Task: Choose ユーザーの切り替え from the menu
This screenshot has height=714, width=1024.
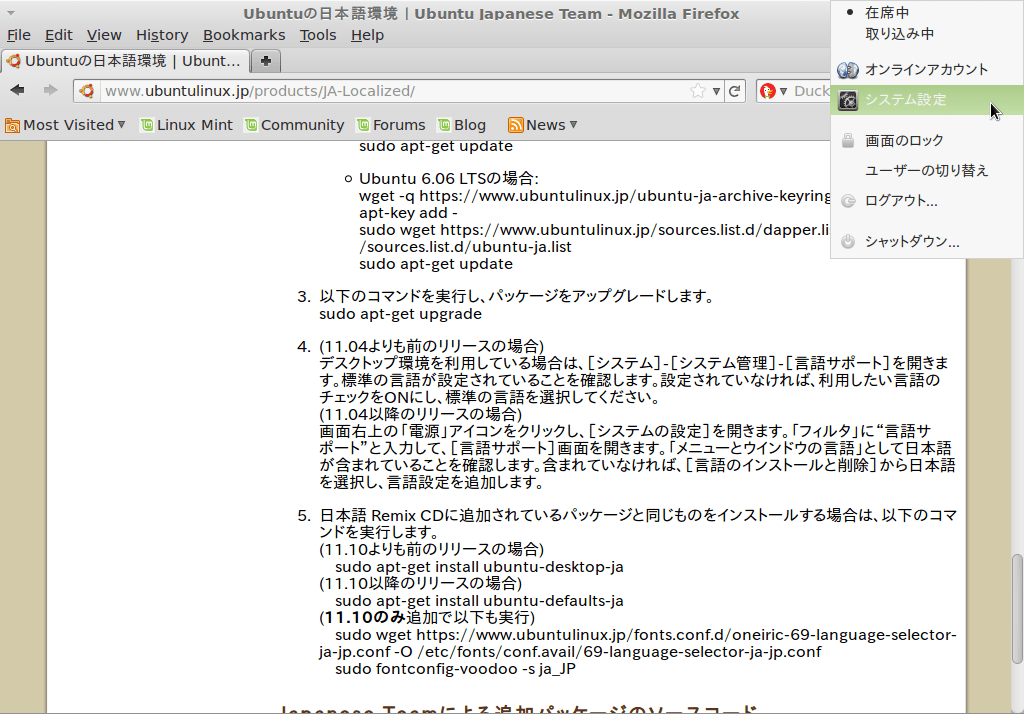Action: coord(927,170)
